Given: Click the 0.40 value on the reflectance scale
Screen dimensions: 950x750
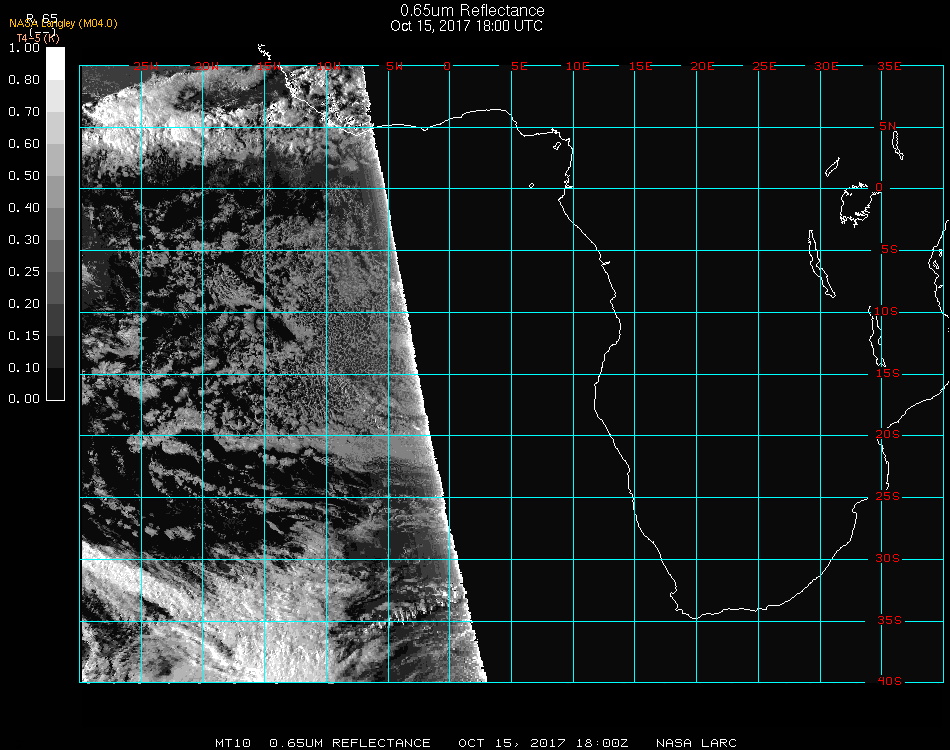Looking at the screenshot, I should click(24, 208).
